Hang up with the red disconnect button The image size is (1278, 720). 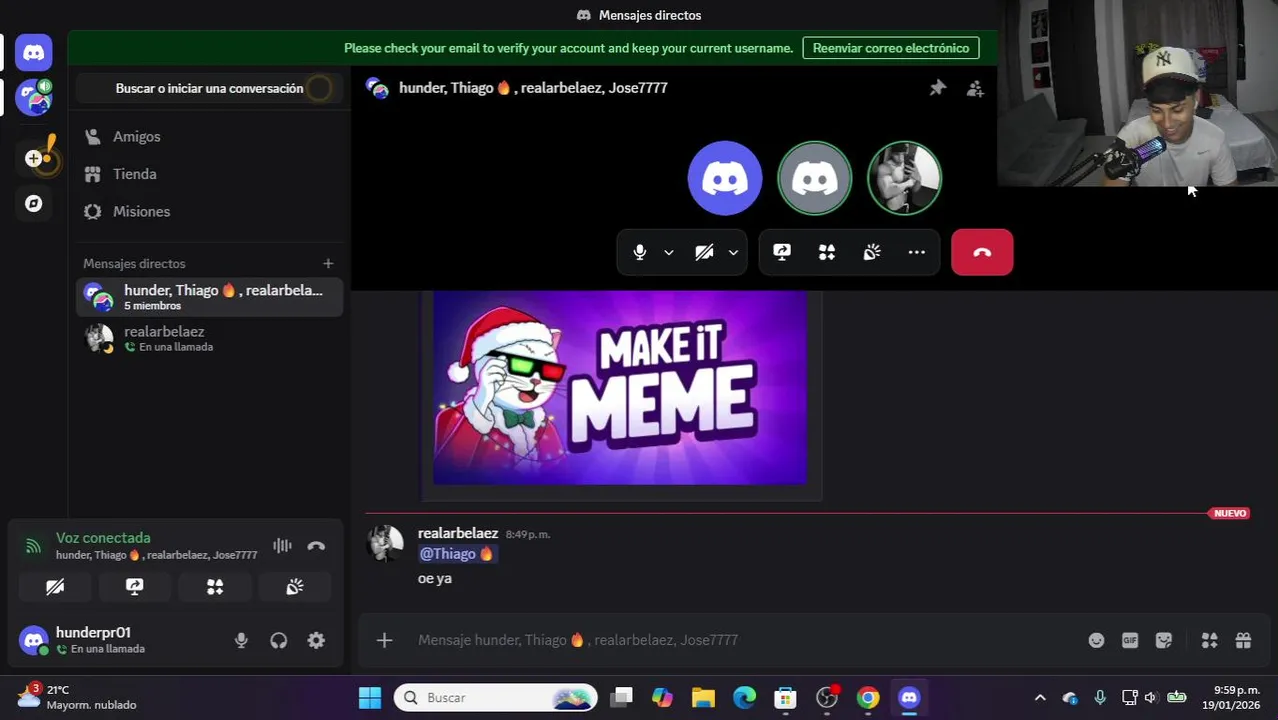[982, 252]
